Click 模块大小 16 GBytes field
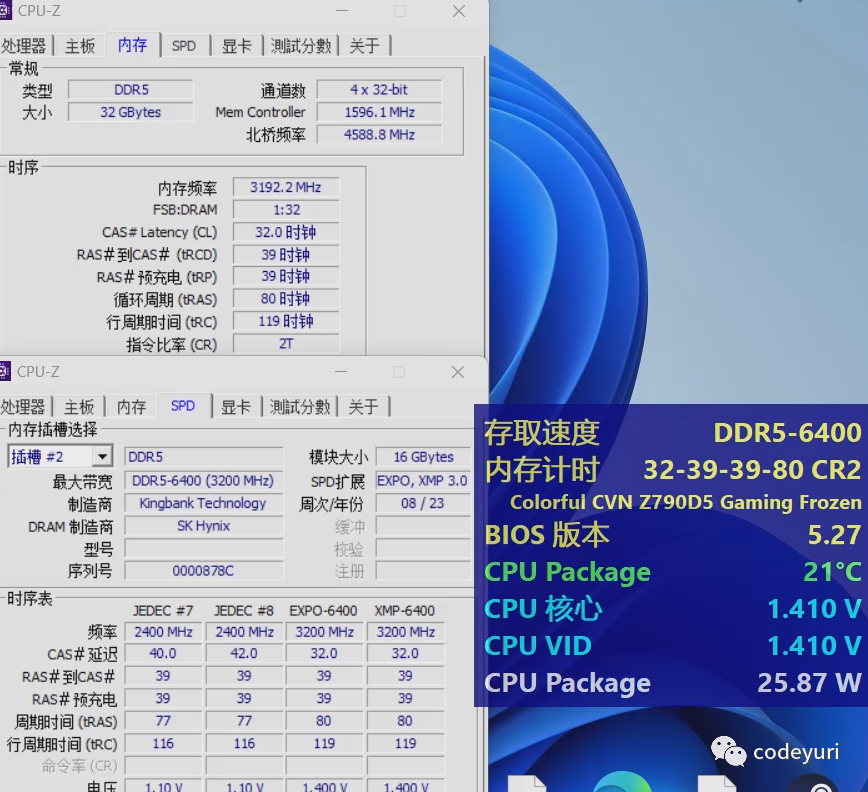The width and height of the screenshot is (868, 792). point(423,457)
